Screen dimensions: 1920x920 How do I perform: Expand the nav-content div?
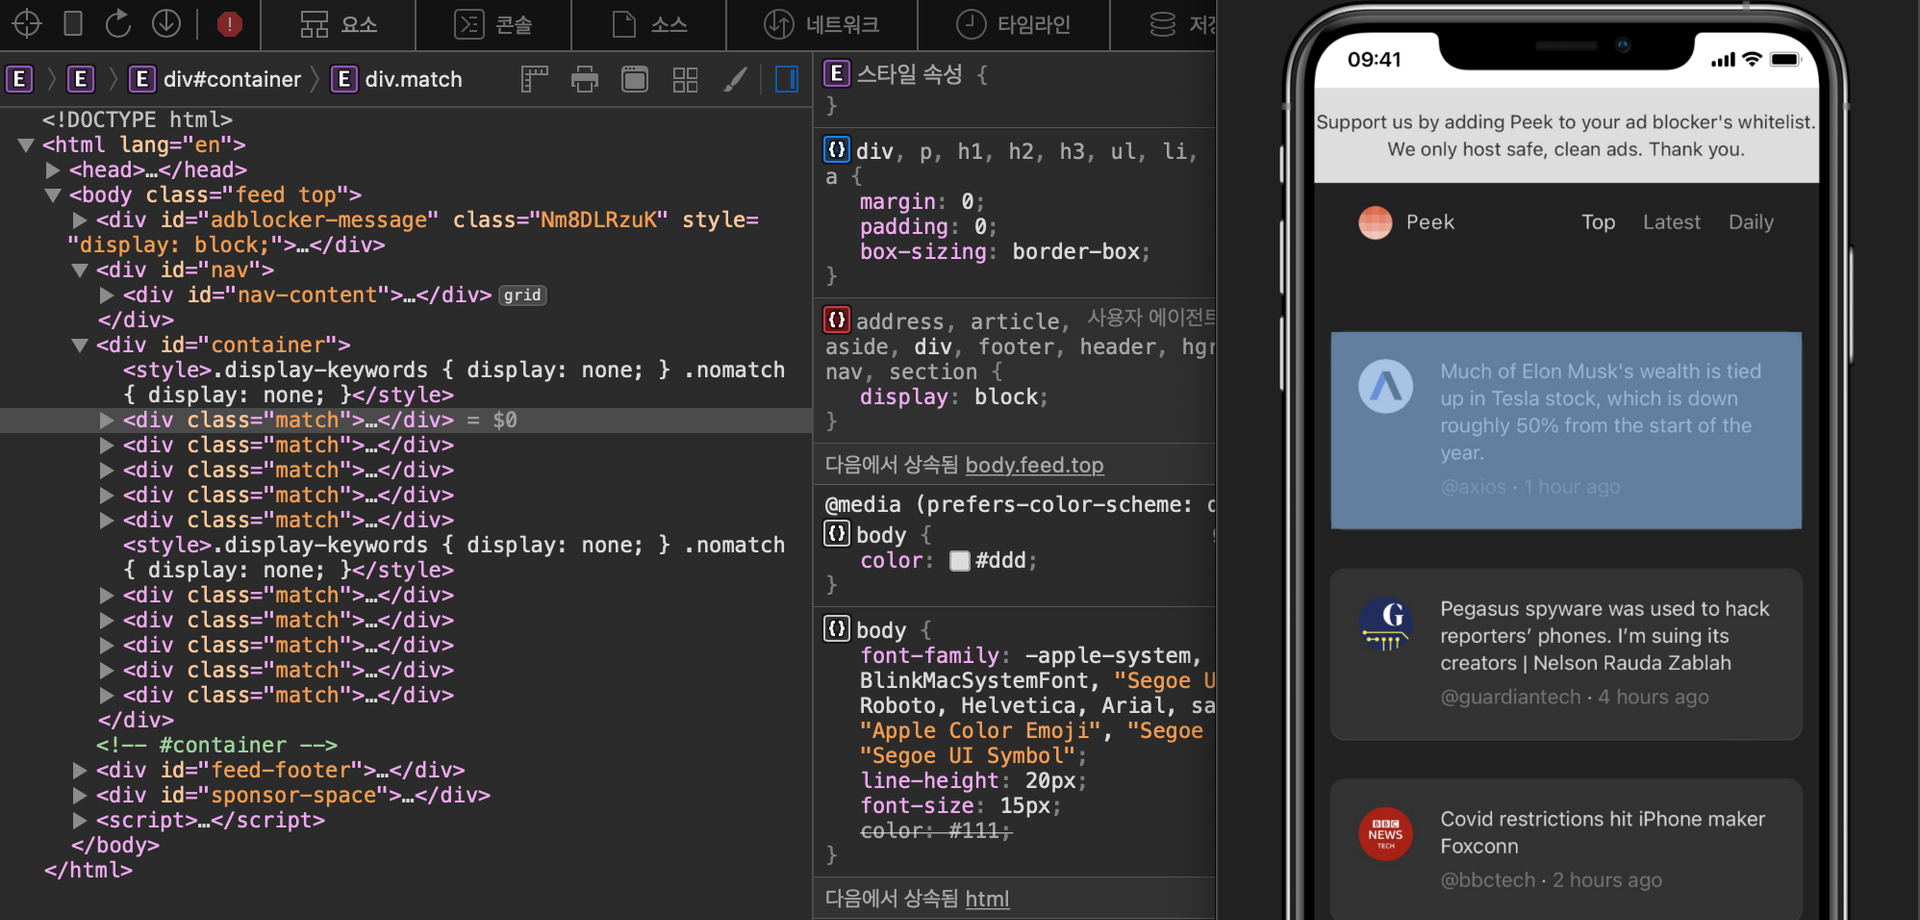[107, 295]
